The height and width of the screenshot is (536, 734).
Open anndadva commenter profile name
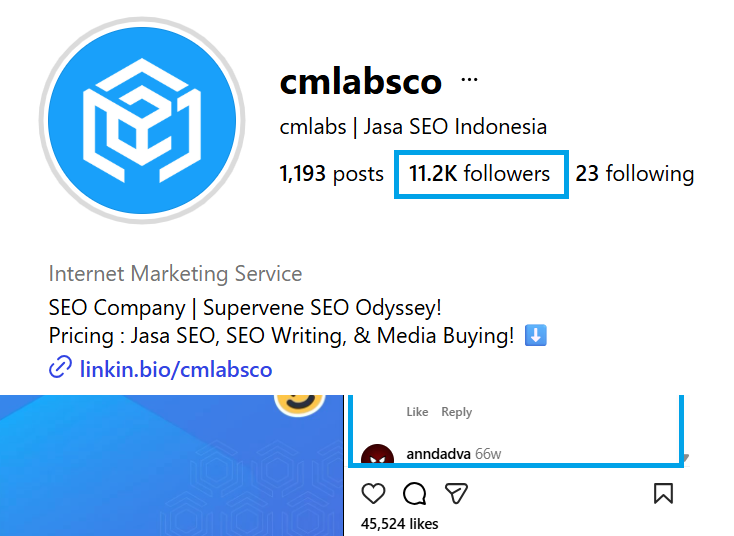tap(439, 454)
